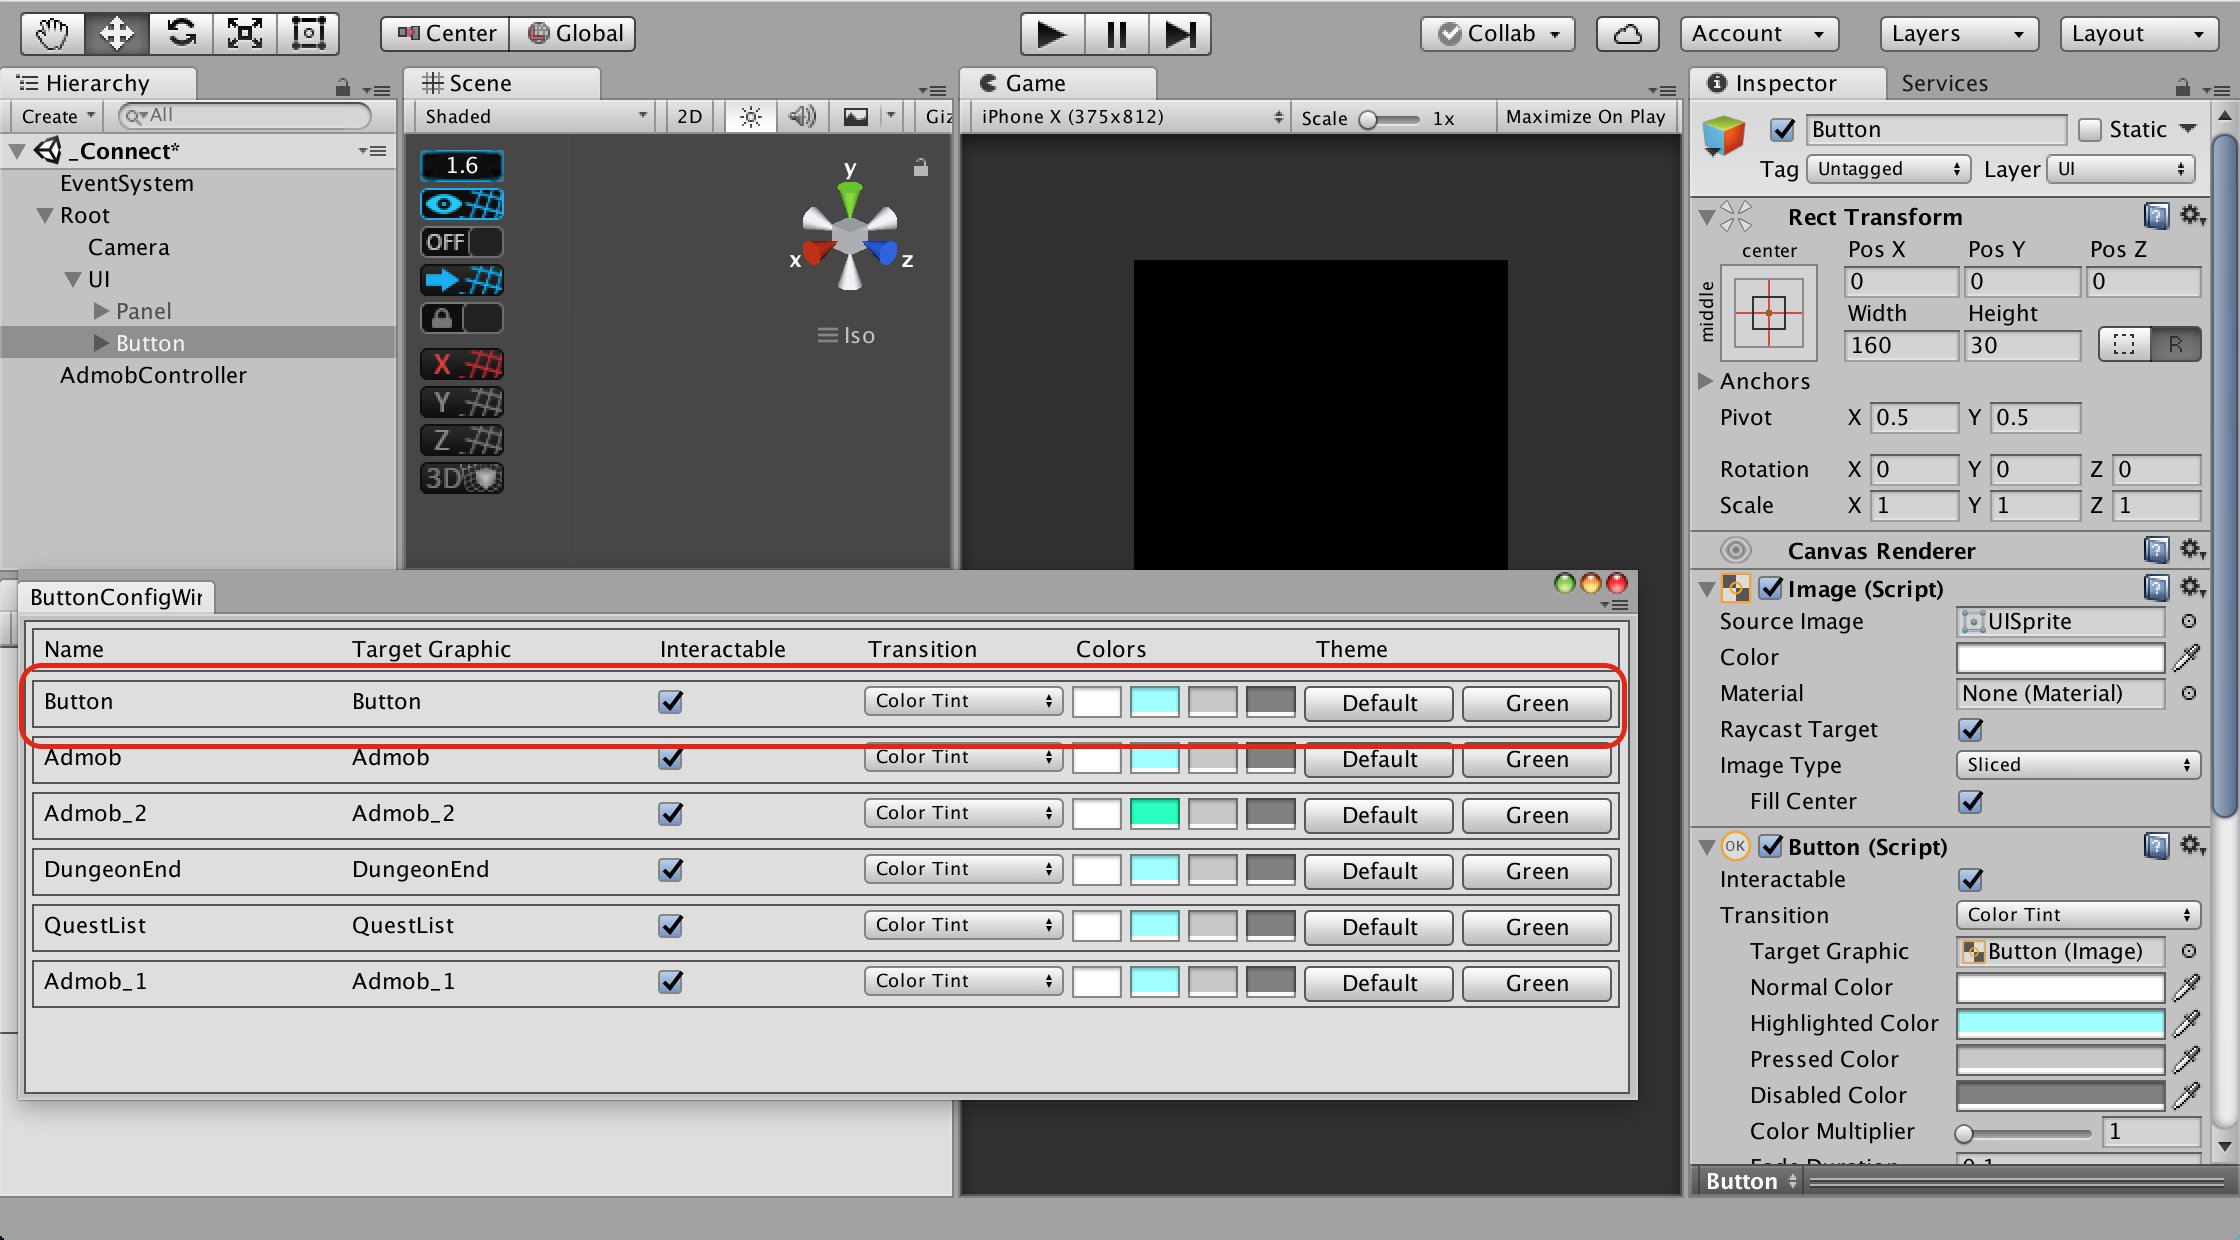This screenshot has height=1240, width=2240.
Task: Click the Step forward button
Action: [x=1180, y=34]
